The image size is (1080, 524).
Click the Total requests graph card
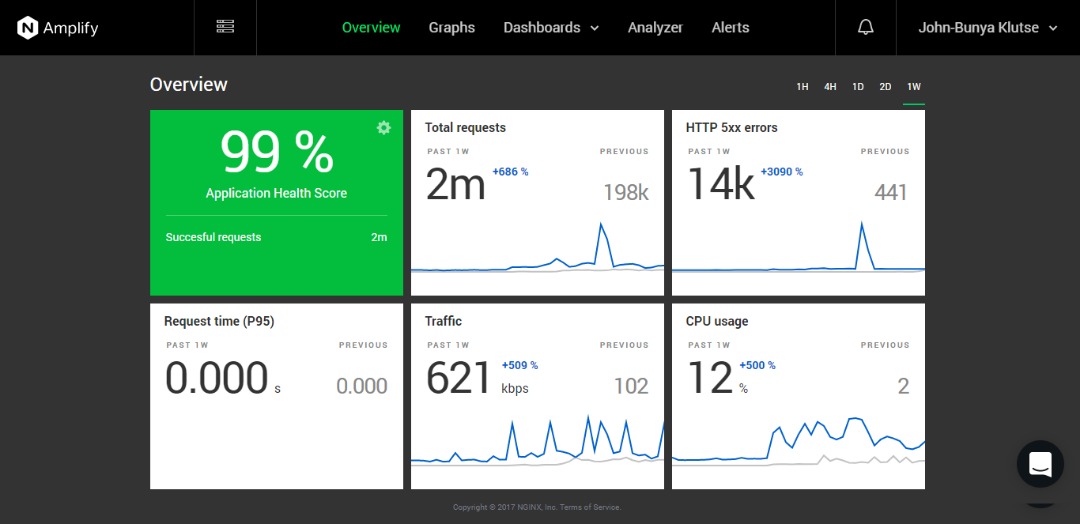pyautogui.click(x=537, y=203)
